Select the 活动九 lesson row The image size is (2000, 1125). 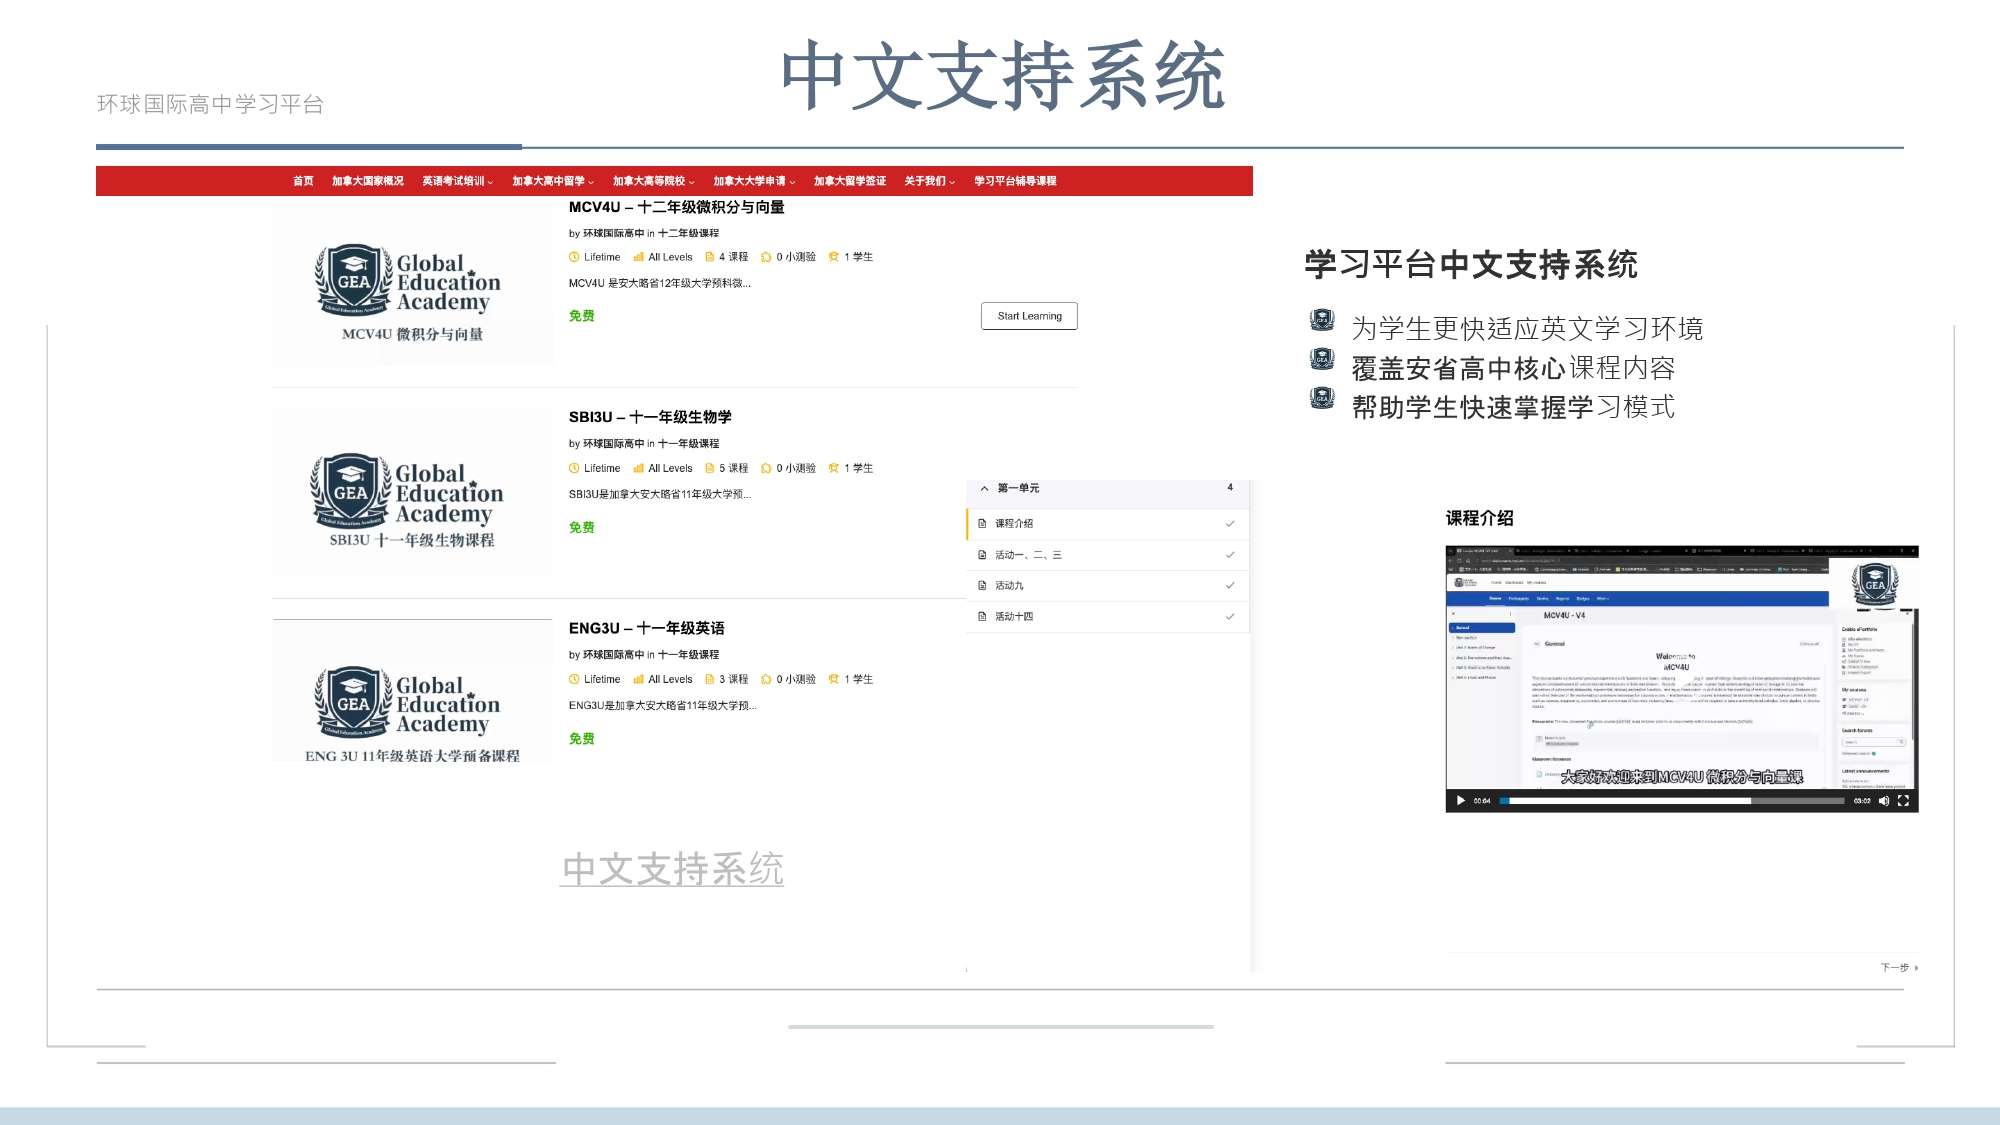(x=1108, y=585)
